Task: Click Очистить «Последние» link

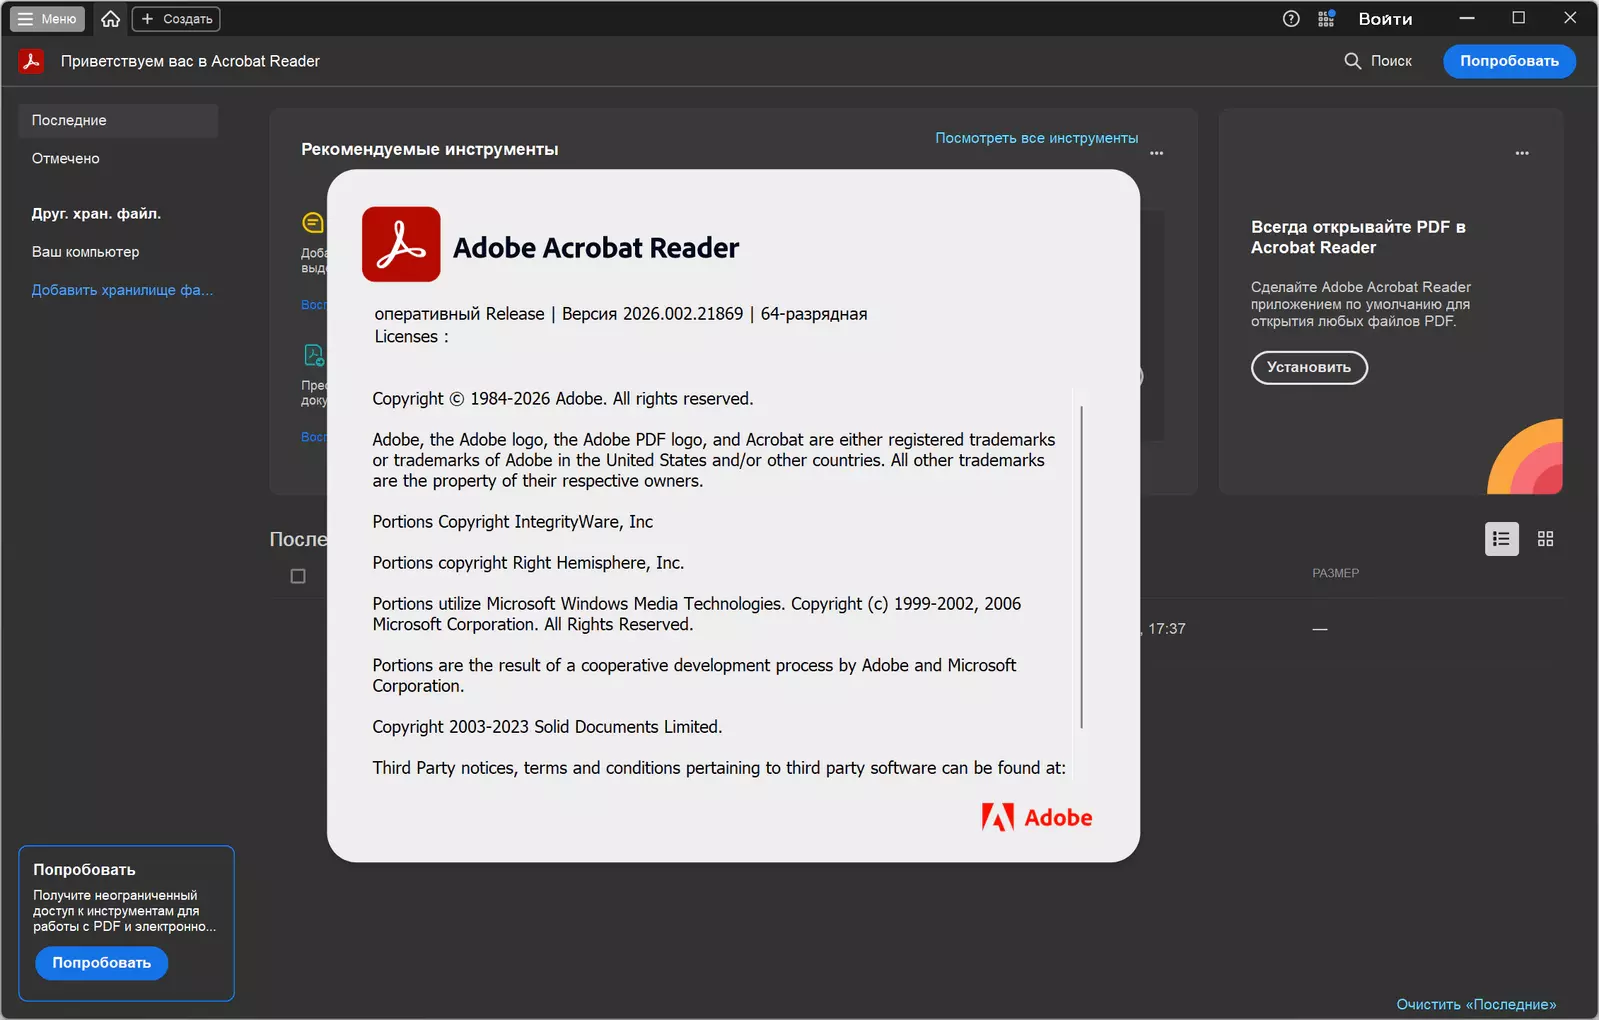Action: click(x=1476, y=1004)
